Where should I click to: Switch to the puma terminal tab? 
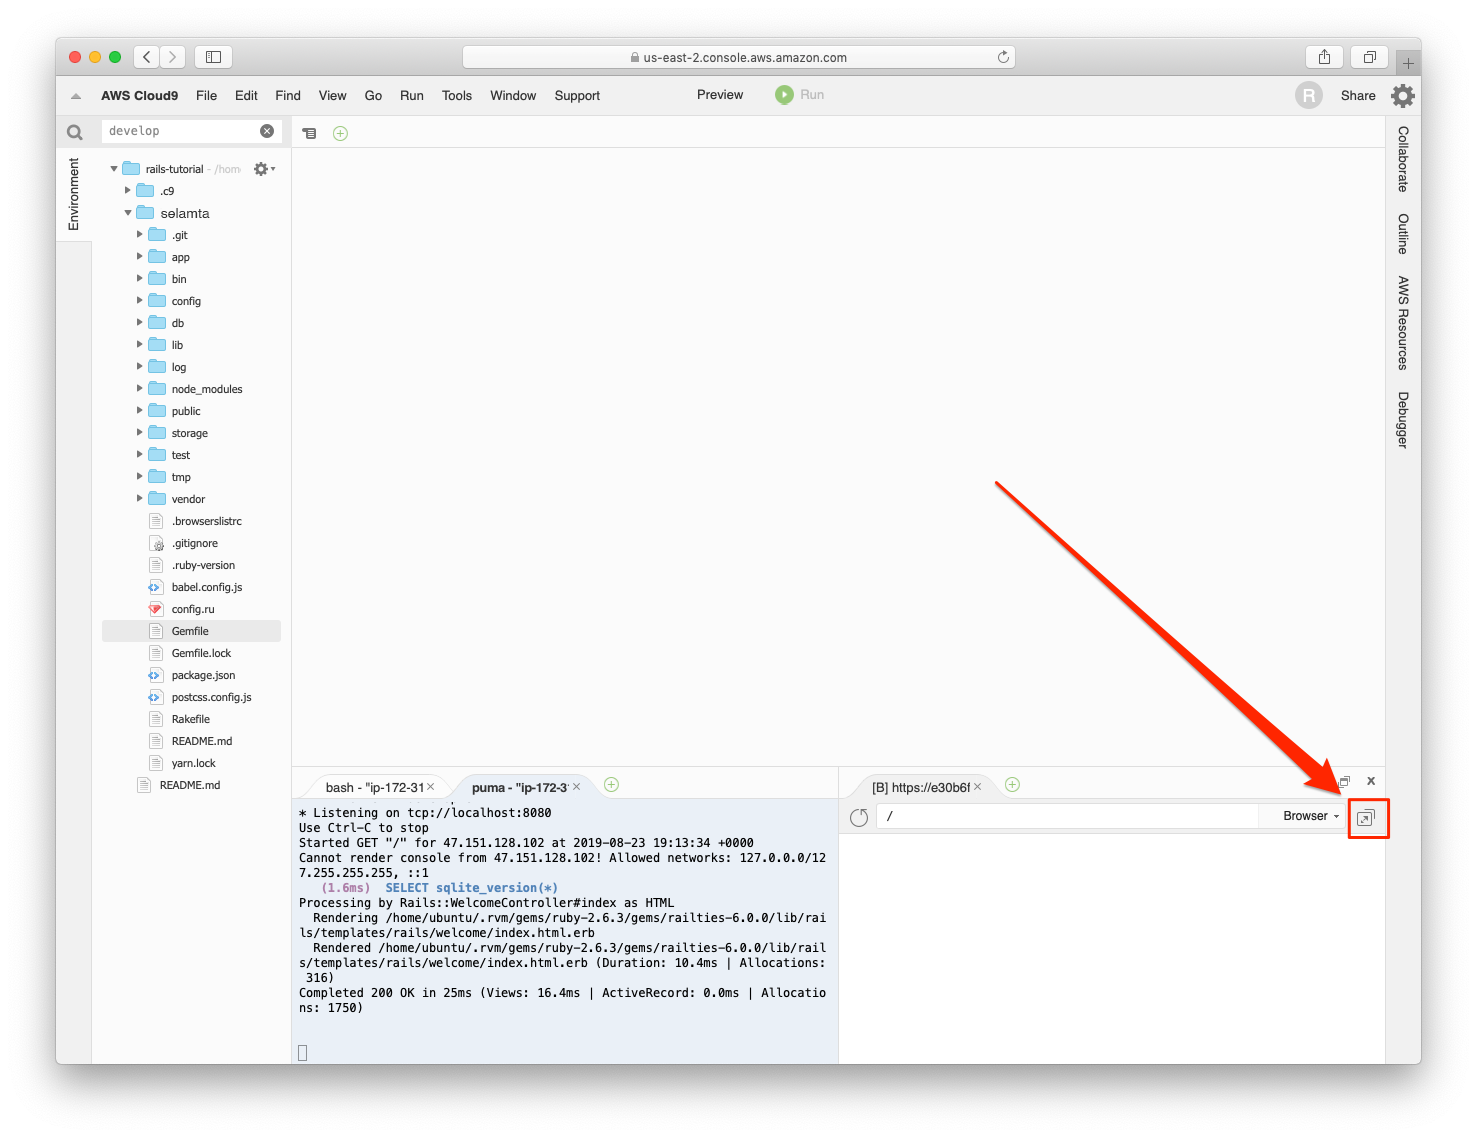click(519, 788)
